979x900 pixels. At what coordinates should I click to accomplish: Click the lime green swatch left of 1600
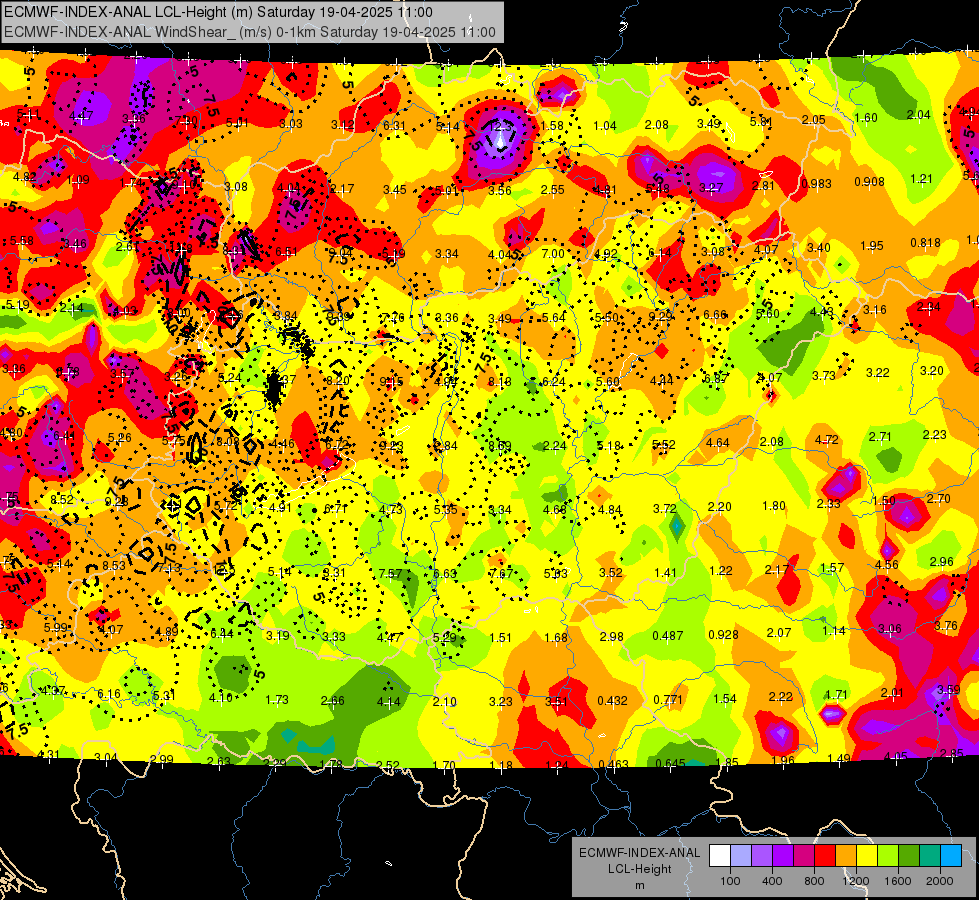(x=888, y=856)
